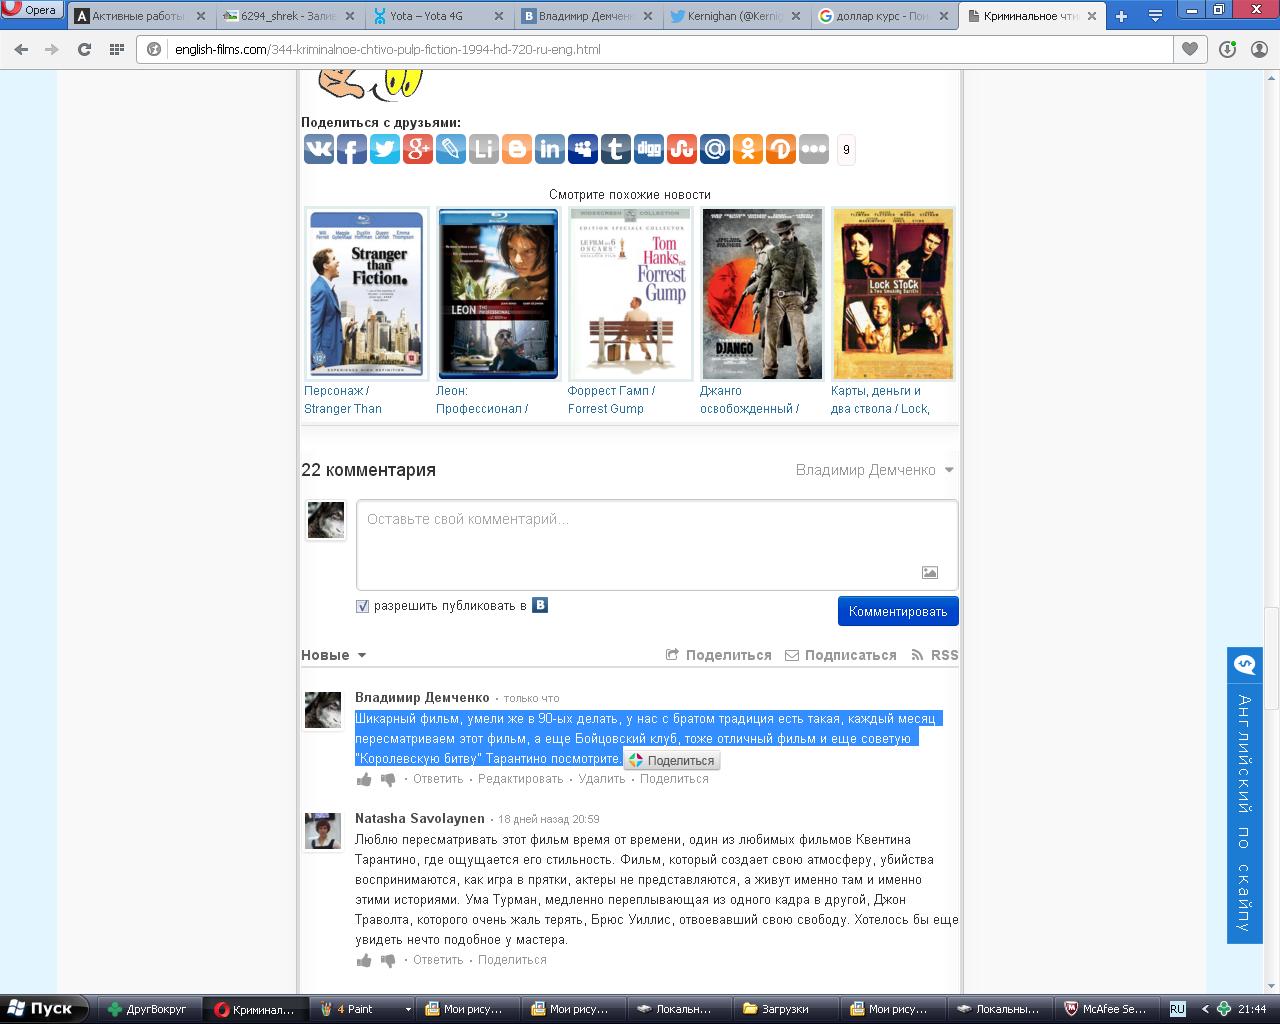Dislike Natasha Savolaynen's comment

[388, 961]
